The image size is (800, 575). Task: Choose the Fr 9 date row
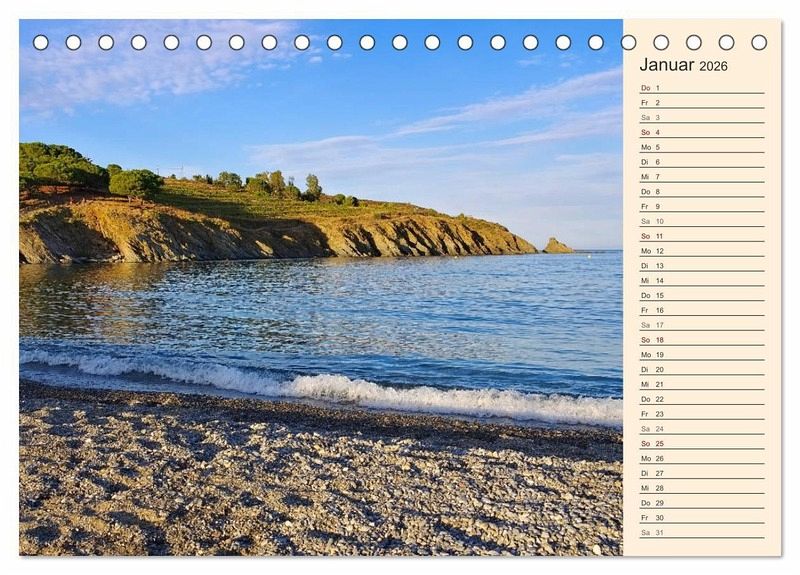[x=701, y=206]
